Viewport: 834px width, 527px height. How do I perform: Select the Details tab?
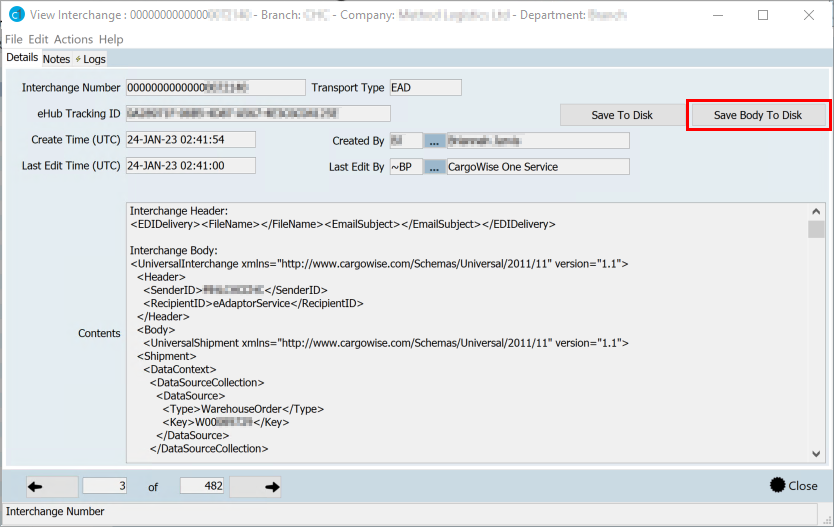point(21,58)
